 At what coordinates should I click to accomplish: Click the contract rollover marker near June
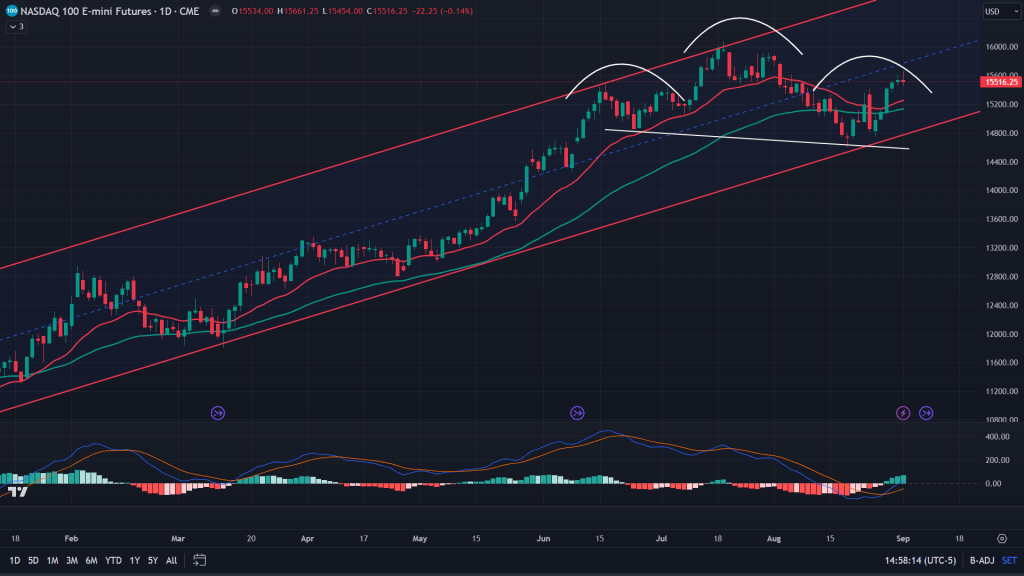577,412
